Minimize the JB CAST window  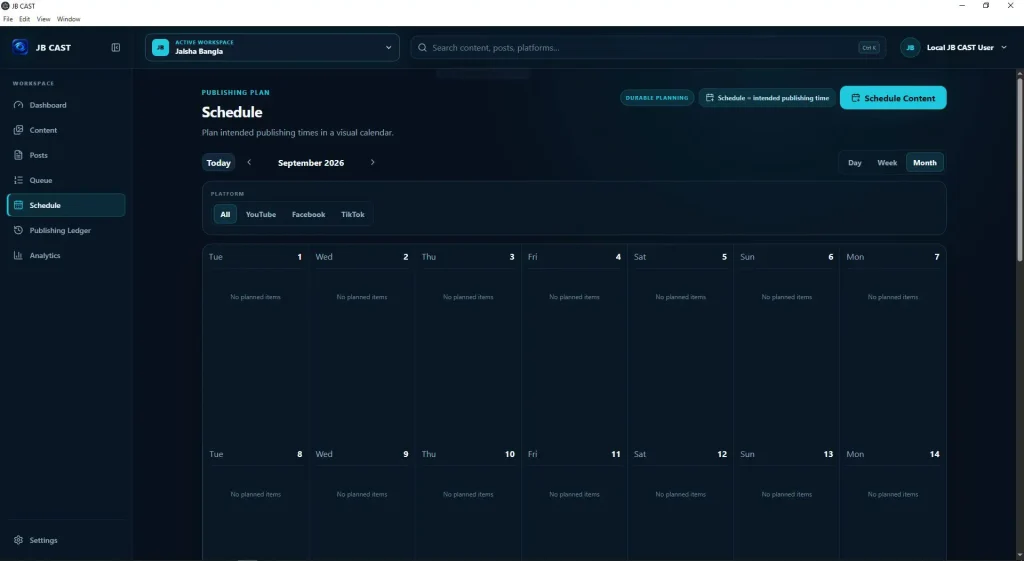point(962,5)
